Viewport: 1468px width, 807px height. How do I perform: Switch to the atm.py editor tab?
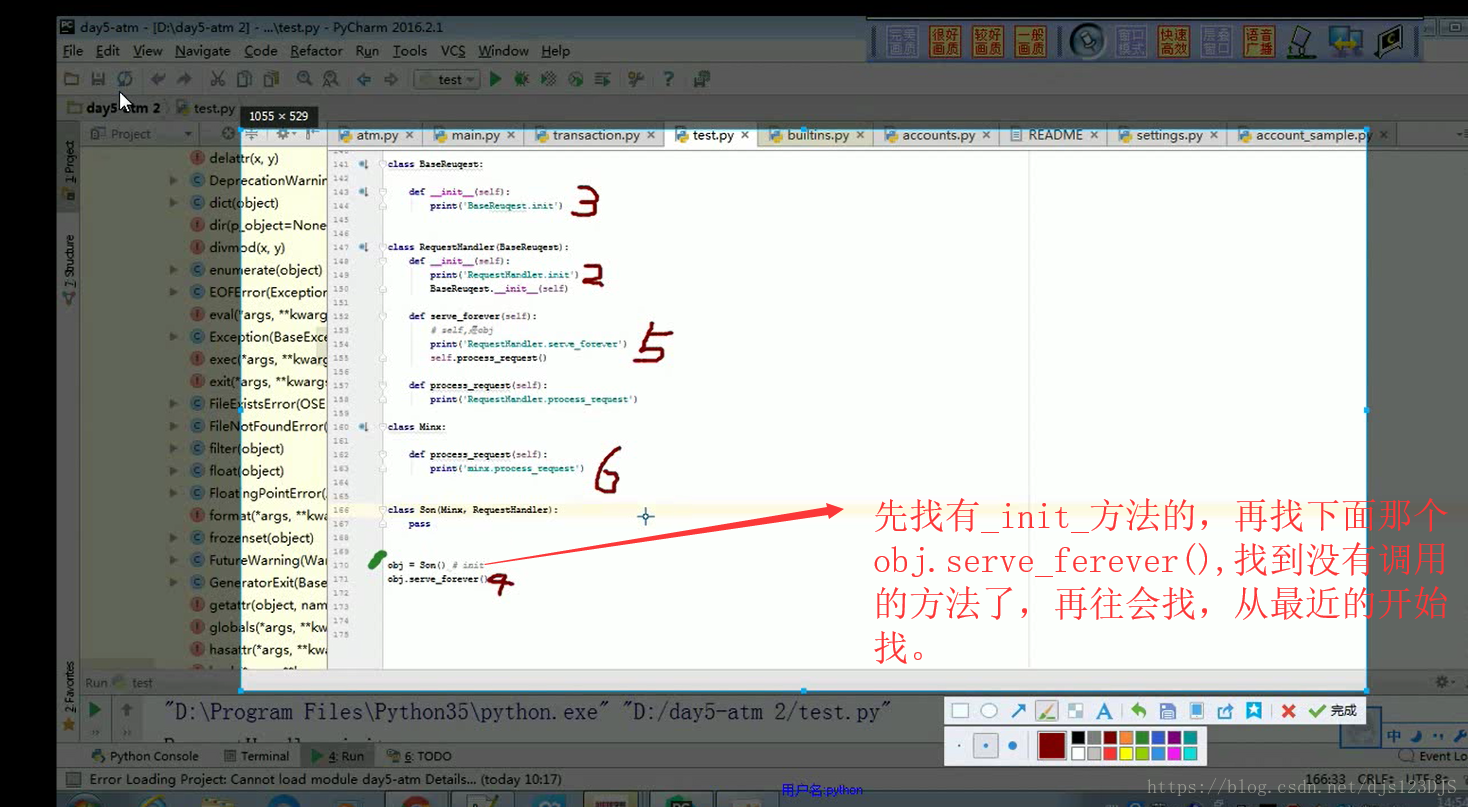(377, 135)
